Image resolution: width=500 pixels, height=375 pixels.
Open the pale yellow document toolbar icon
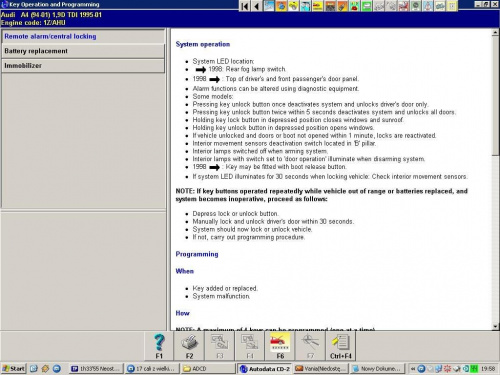click(x=452, y=6)
